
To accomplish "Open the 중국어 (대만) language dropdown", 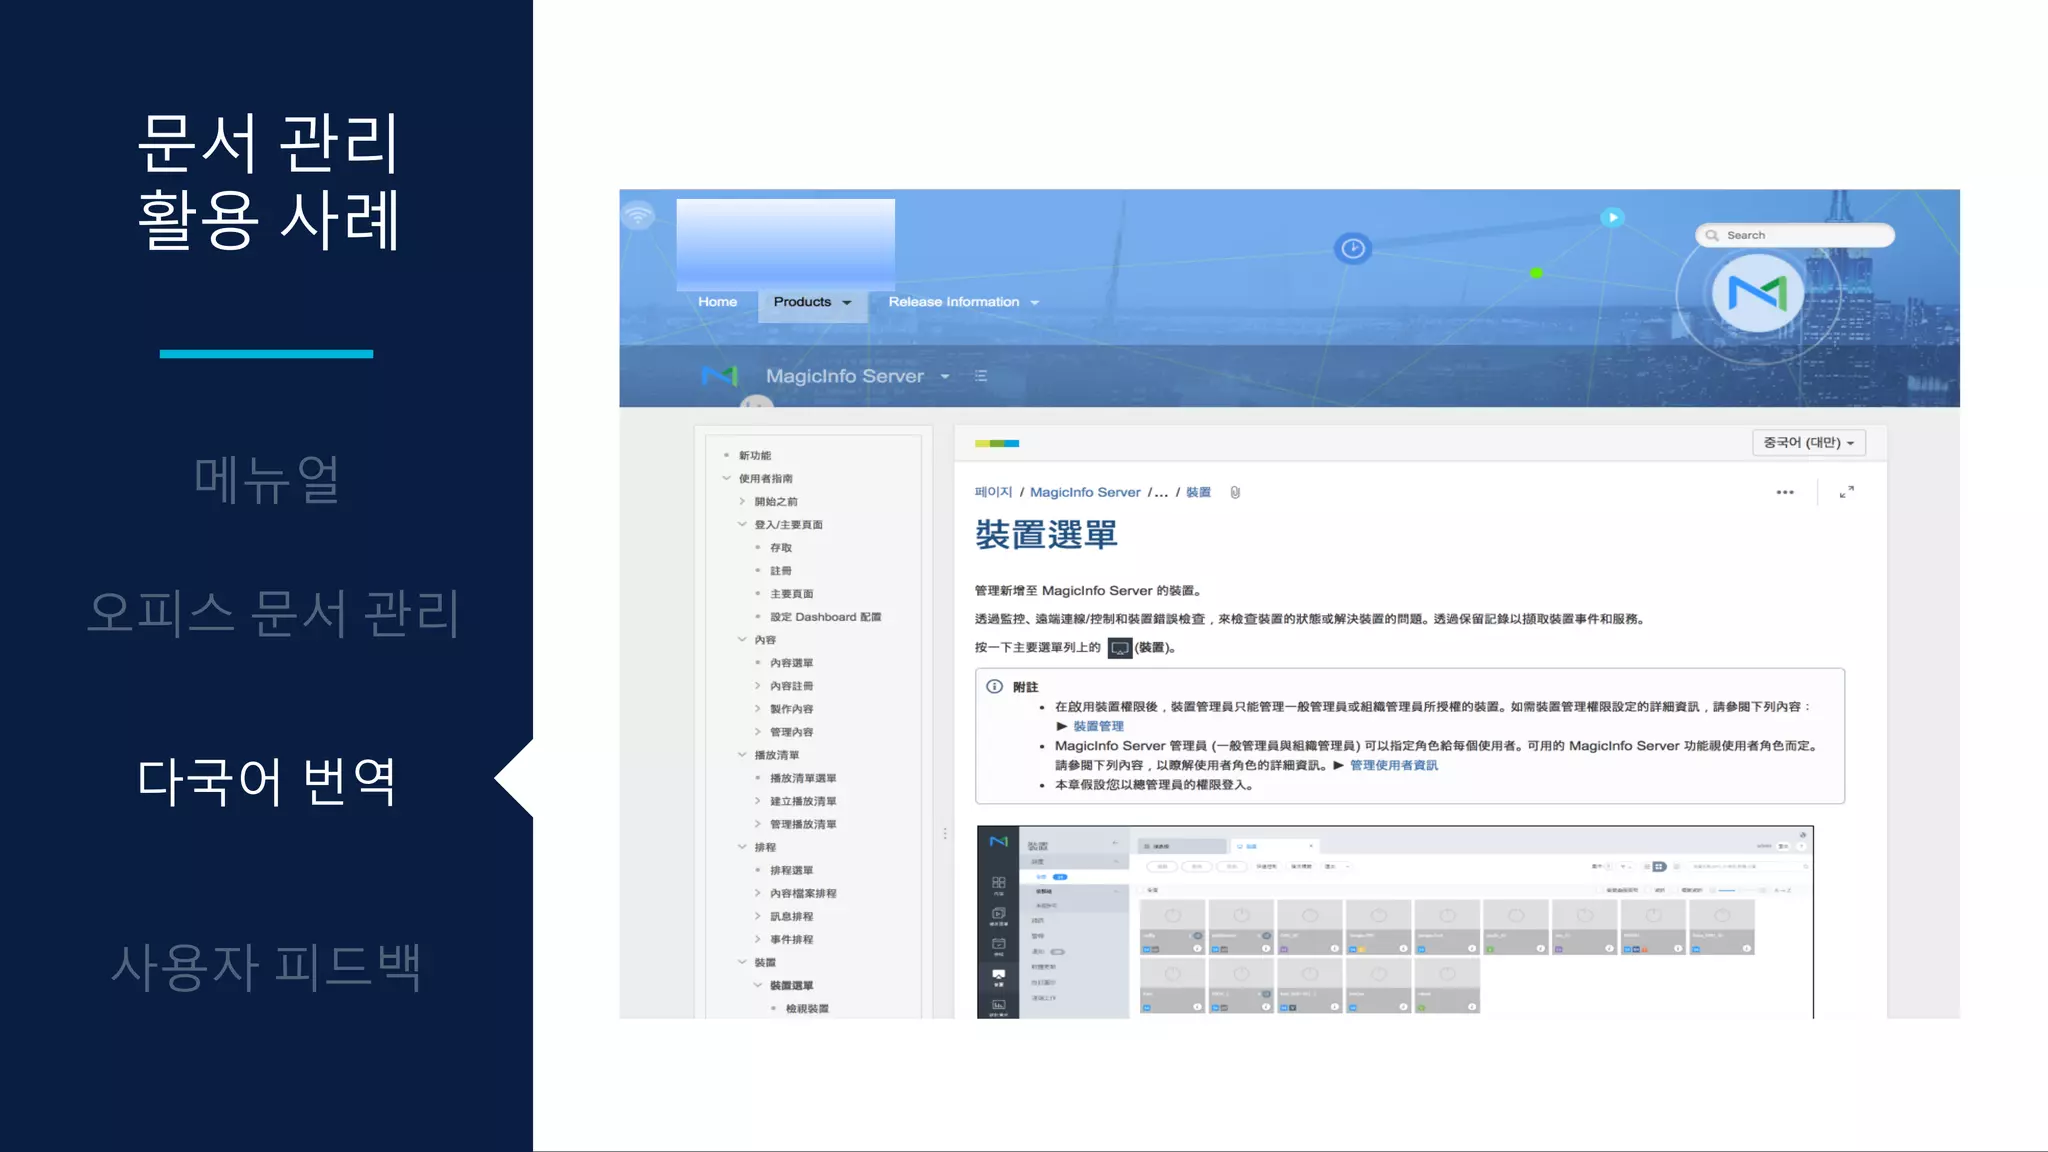I will tap(1808, 443).
